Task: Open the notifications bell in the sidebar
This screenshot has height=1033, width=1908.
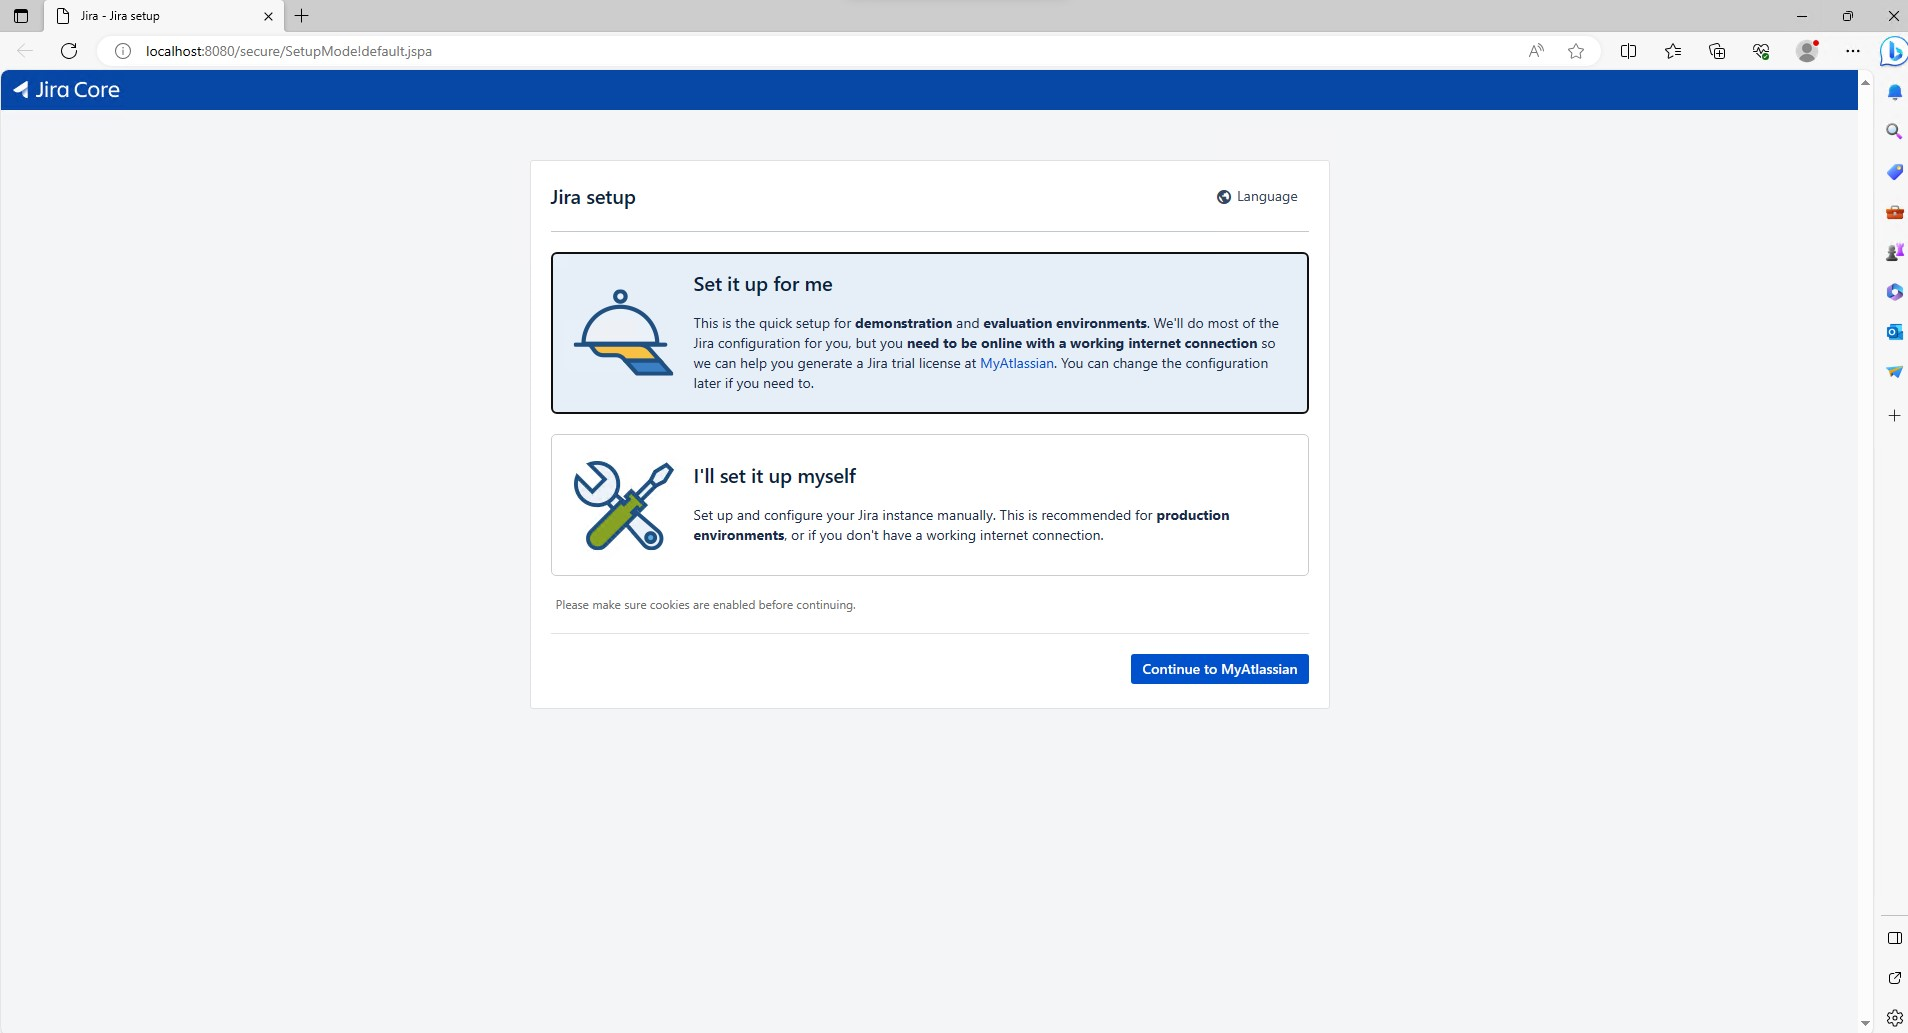Action: coord(1894,91)
